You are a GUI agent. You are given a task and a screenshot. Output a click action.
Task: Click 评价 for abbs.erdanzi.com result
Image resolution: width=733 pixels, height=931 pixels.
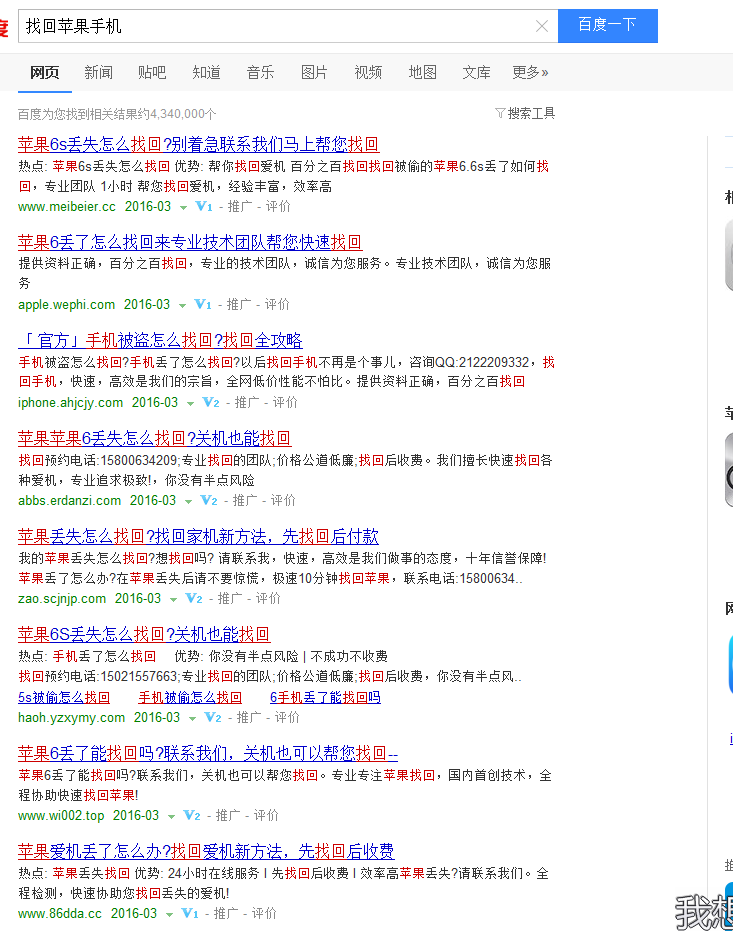(283, 500)
